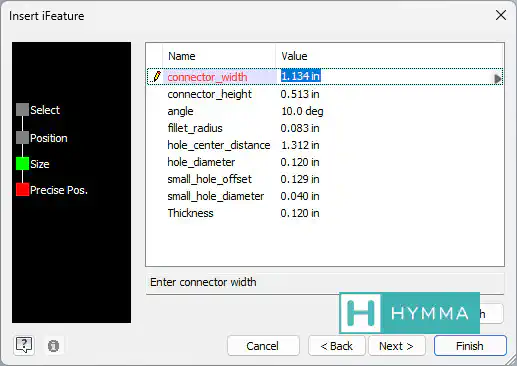Click the 10.0 deg value
517x366 pixels.
pyautogui.click(x=302, y=111)
